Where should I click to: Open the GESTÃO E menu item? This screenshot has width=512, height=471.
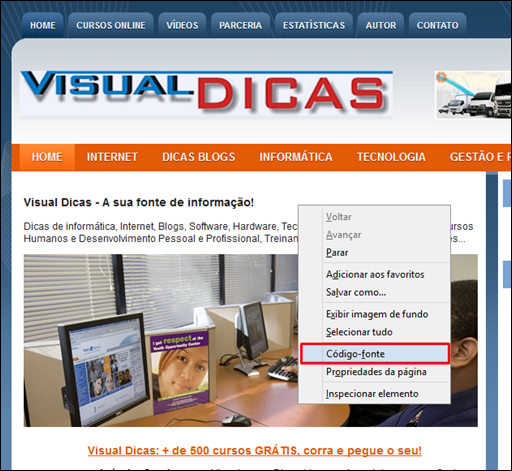pyautogui.click(x=480, y=157)
